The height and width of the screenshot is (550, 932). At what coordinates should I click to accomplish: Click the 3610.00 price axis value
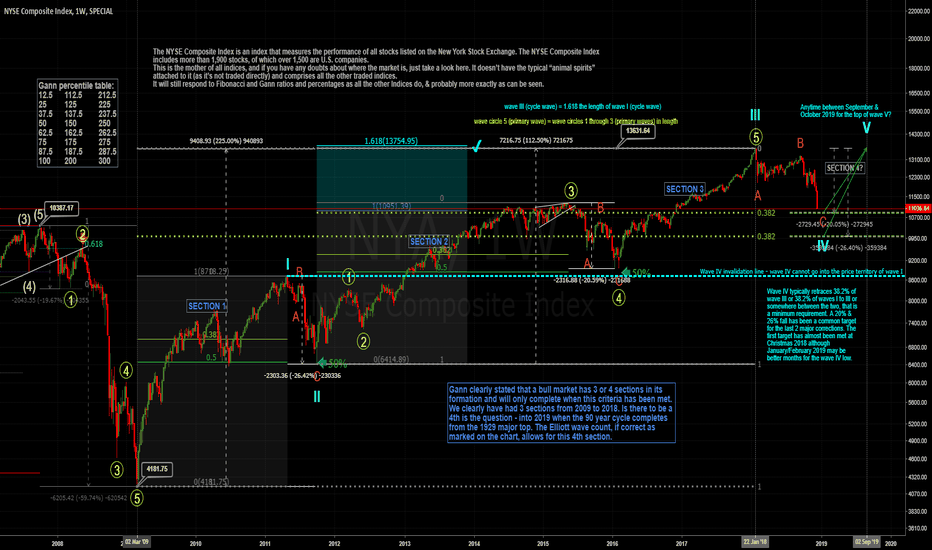tap(918, 528)
